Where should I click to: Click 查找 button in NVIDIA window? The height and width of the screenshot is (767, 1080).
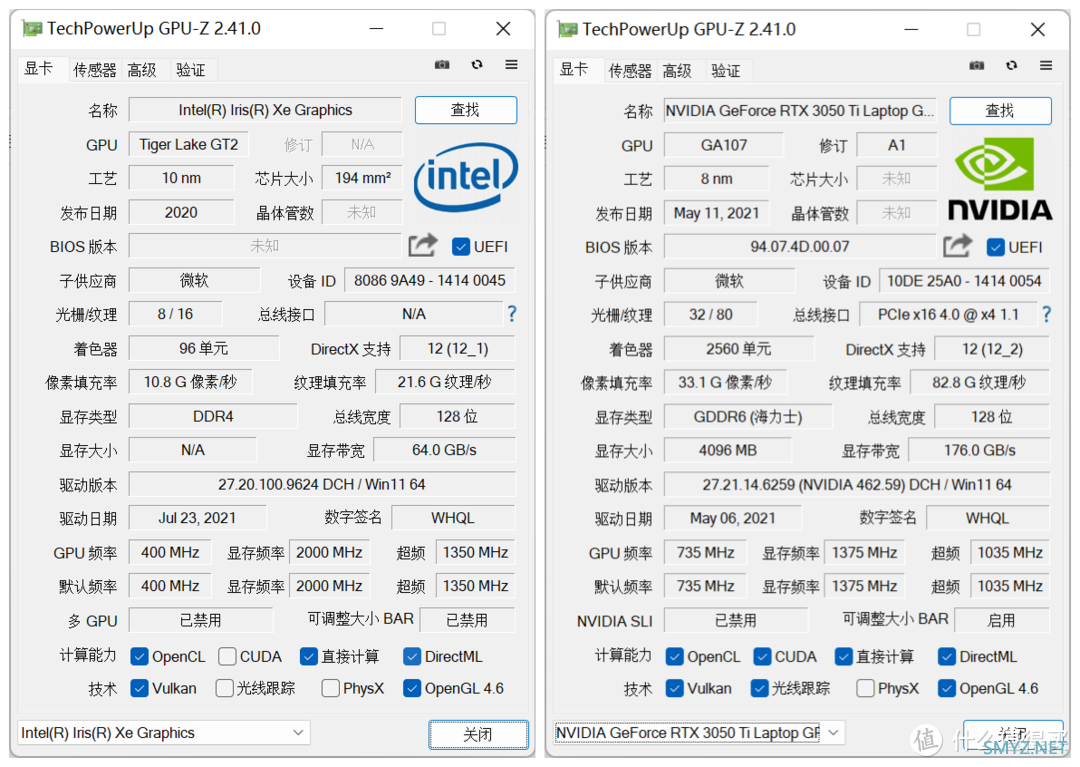tap(1000, 111)
